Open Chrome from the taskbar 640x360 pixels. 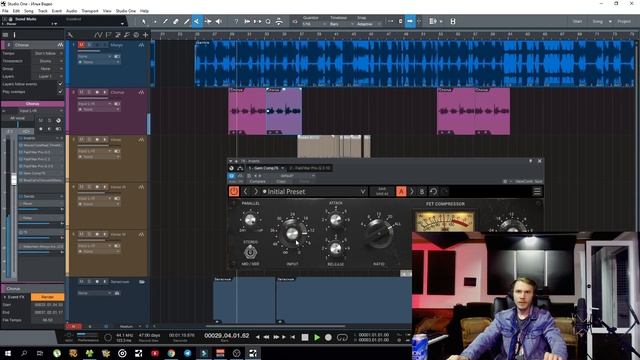pyautogui.click(x=171, y=353)
